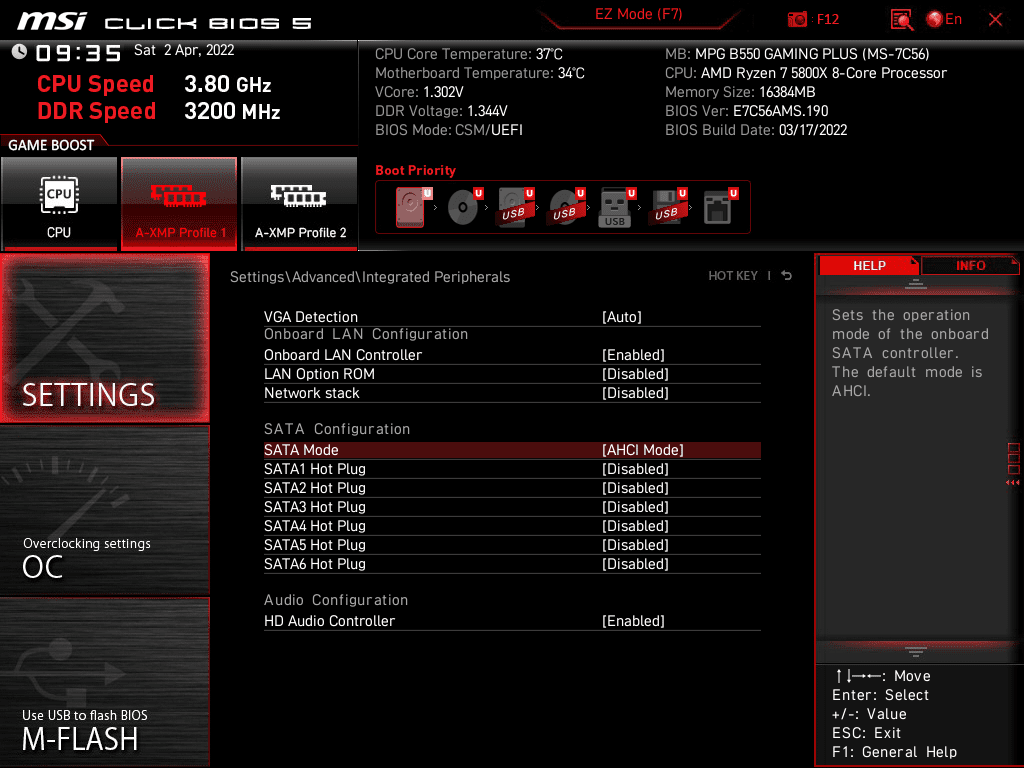The image size is (1024, 768).
Task: Enable CPU Game Boost button
Action: click(59, 203)
